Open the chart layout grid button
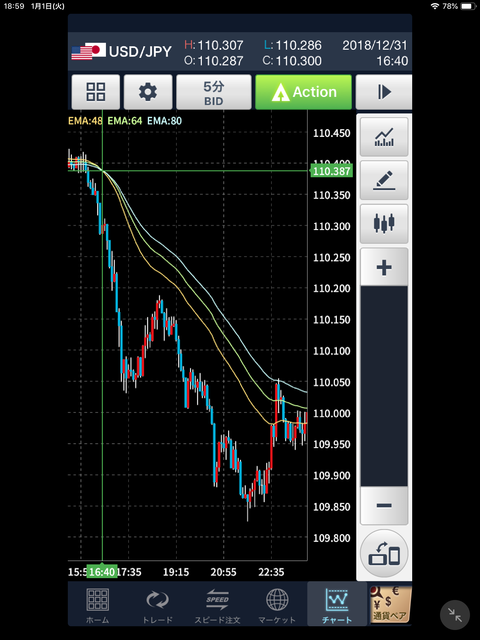Screen dimensions: 480x640 coord(96,92)
